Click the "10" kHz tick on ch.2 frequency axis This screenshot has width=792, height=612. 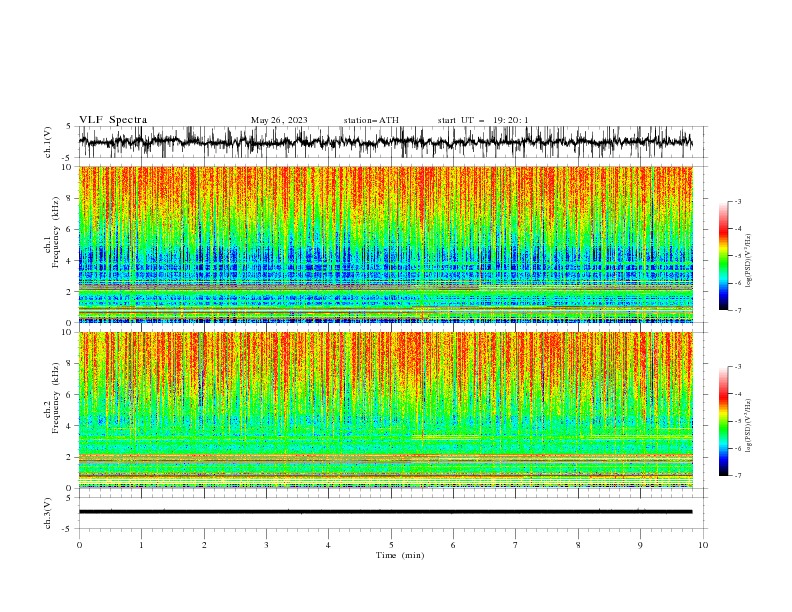pos(68,332)
